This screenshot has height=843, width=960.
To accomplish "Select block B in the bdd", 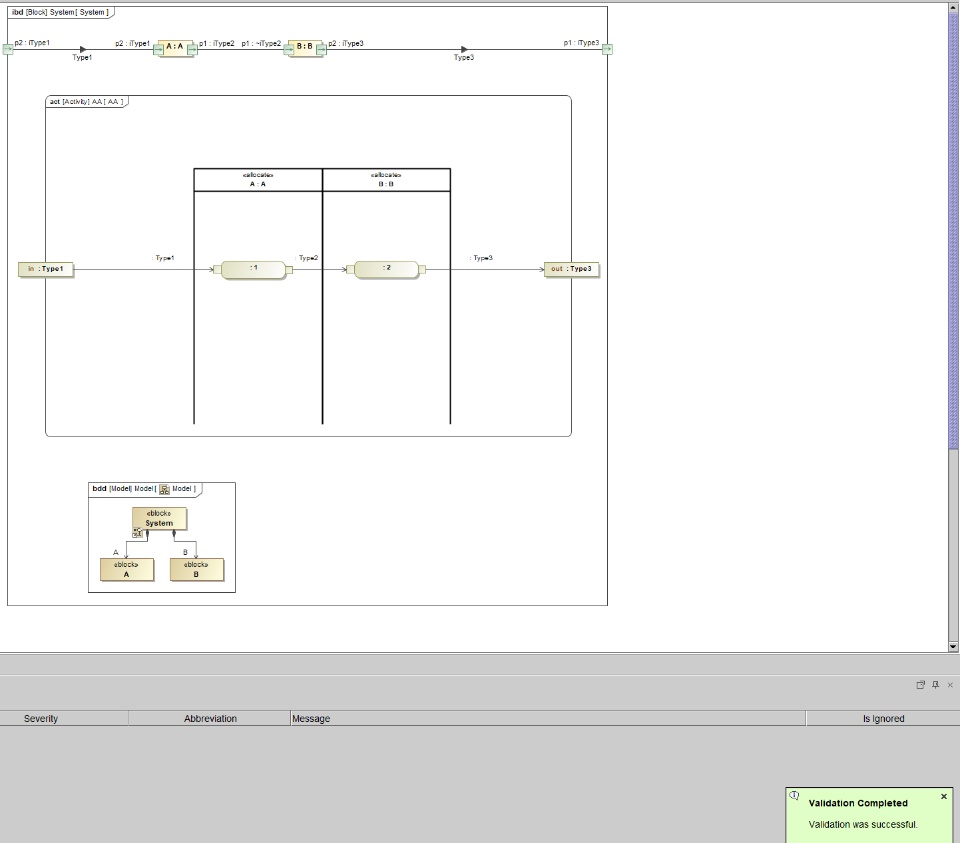I will click(197, 569).
